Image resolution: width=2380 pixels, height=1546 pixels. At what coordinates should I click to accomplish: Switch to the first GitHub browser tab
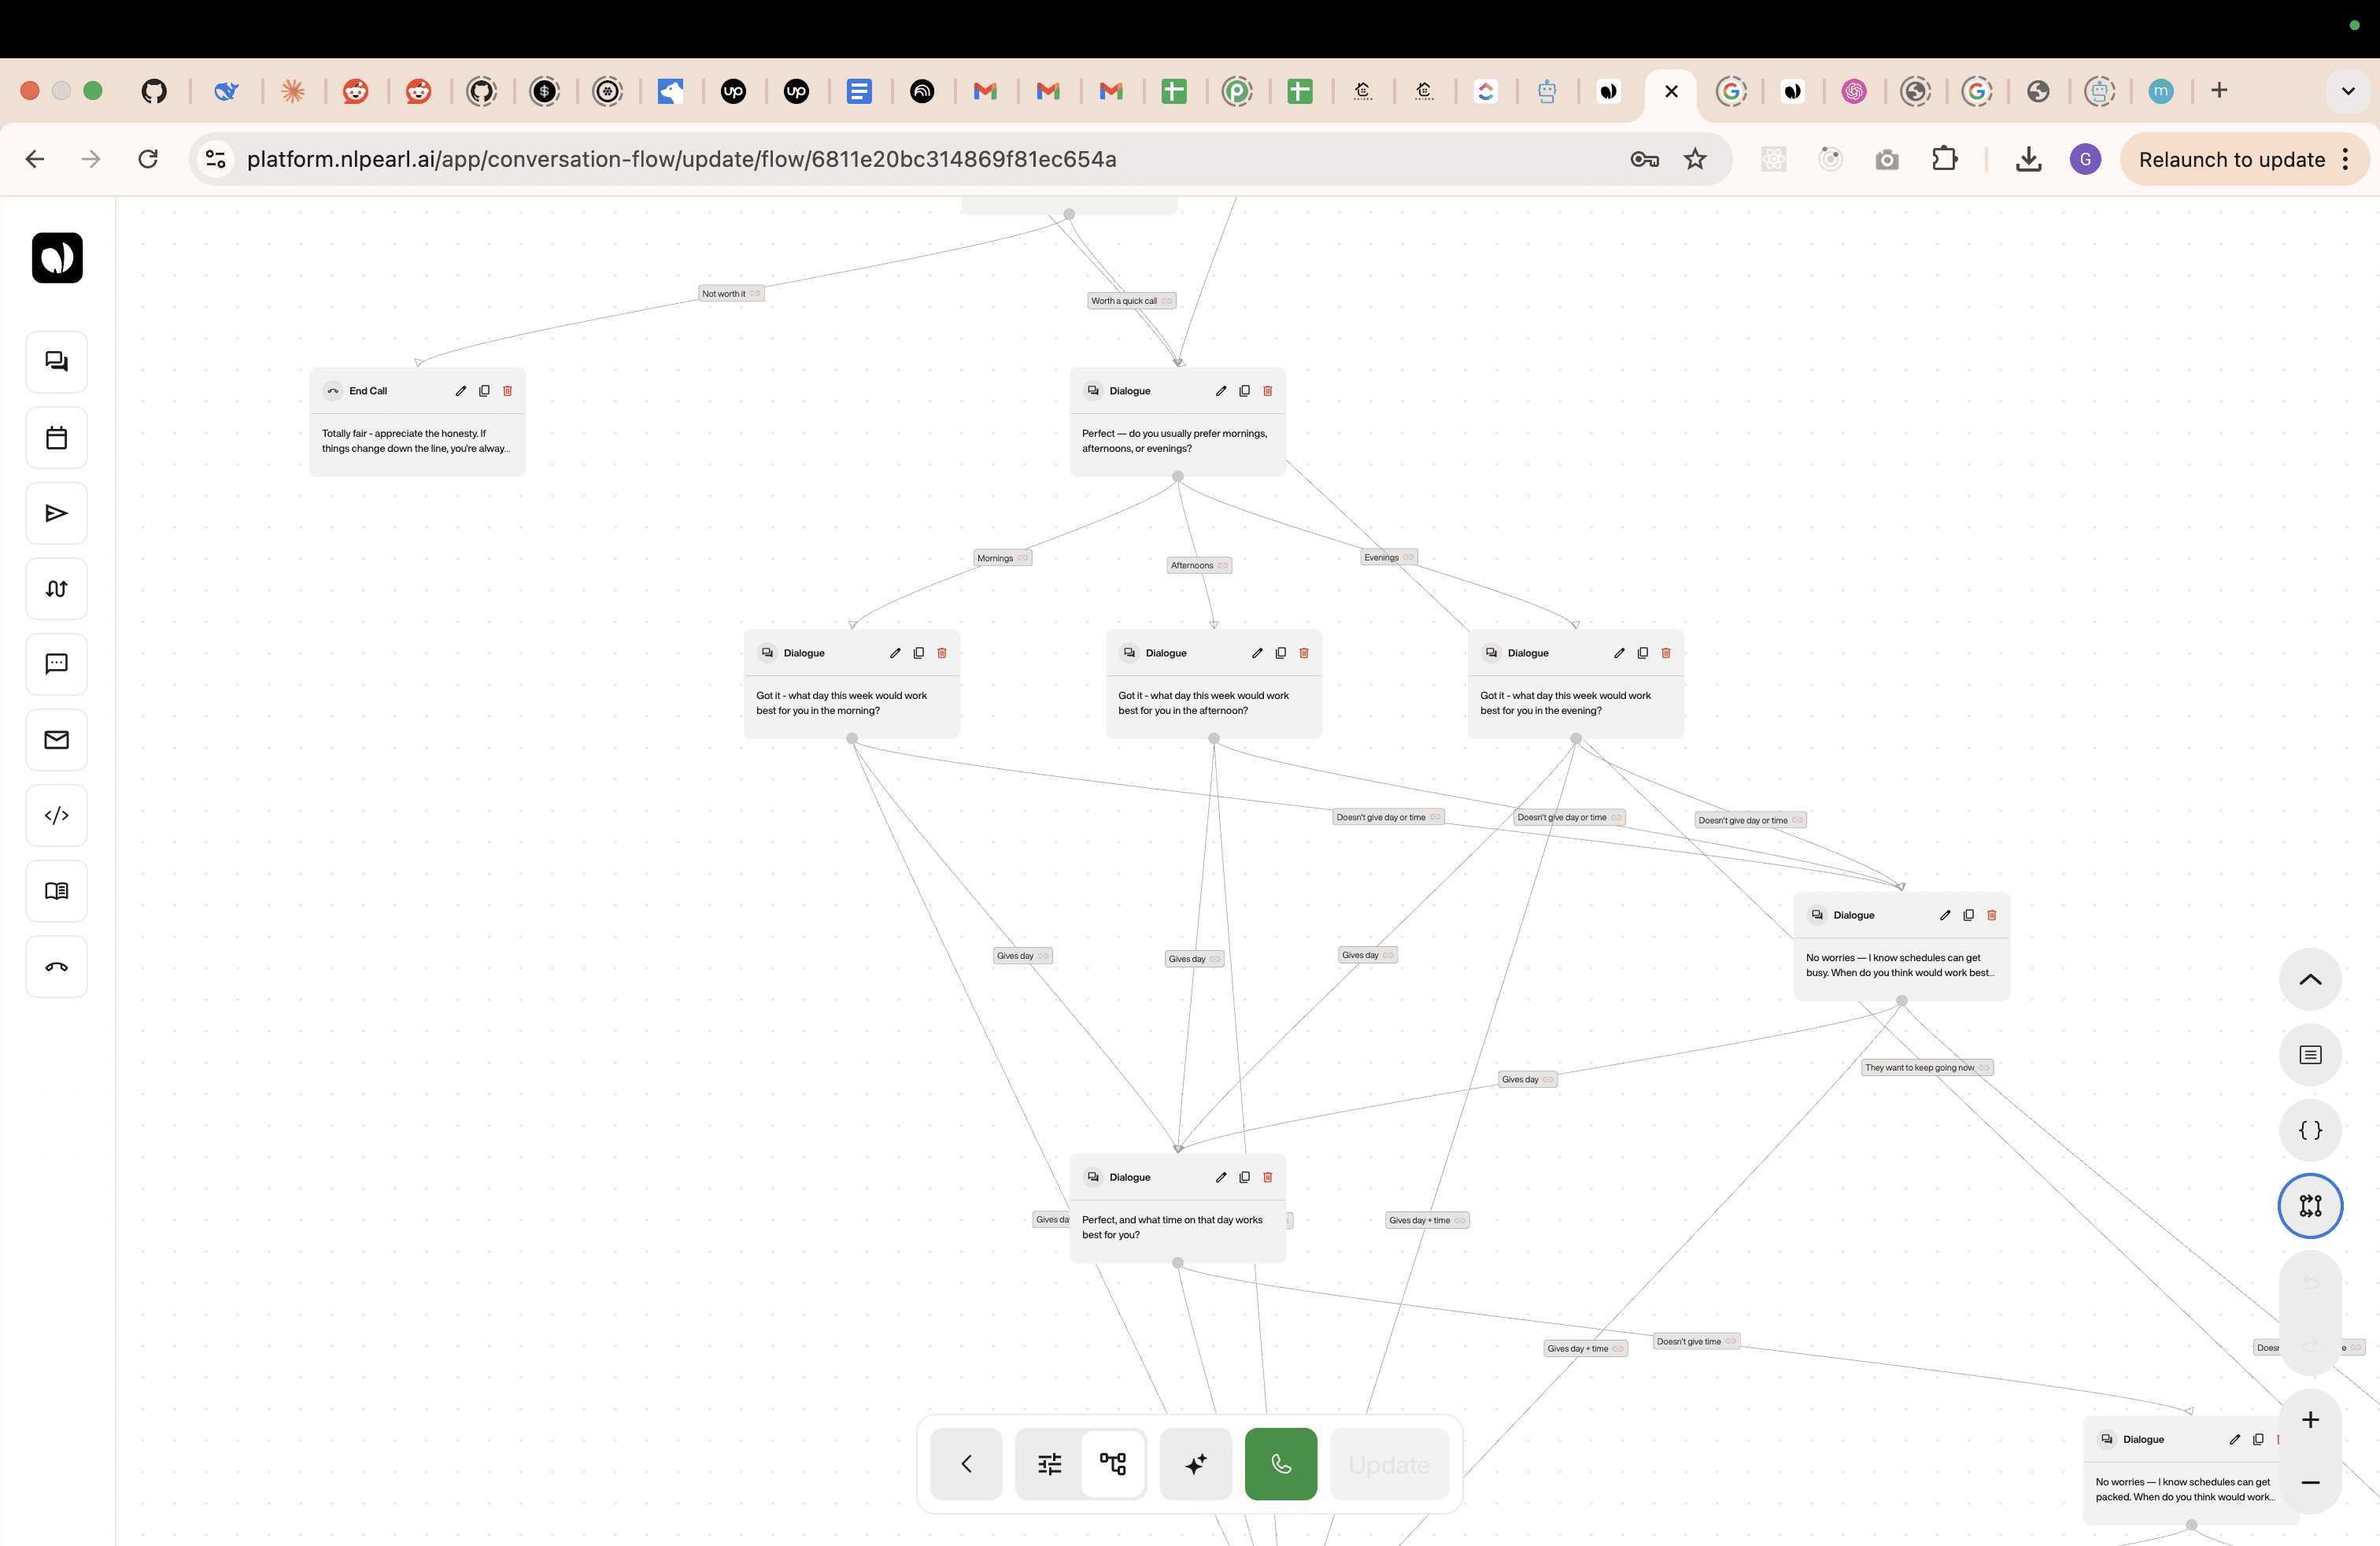point(154,91)
